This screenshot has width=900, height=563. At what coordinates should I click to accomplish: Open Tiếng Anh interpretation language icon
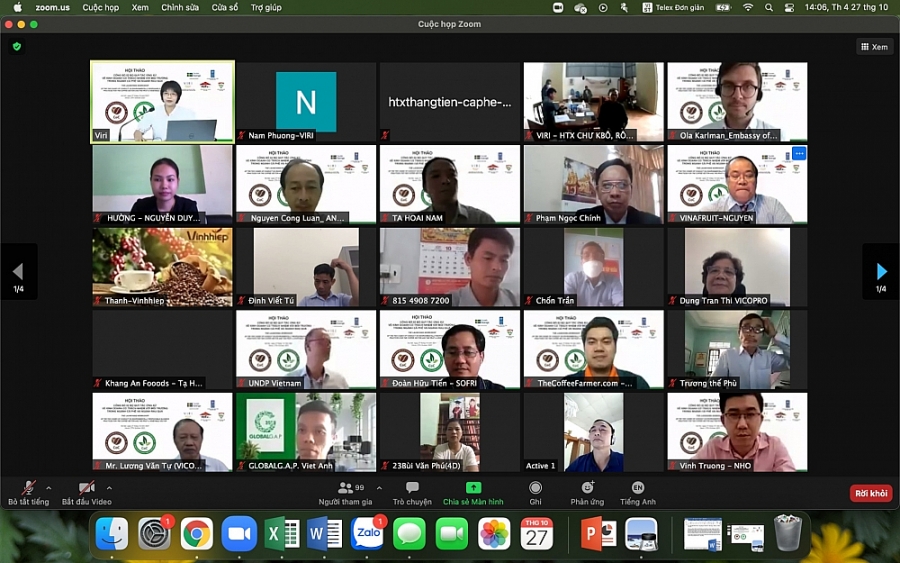coord(638,489)
